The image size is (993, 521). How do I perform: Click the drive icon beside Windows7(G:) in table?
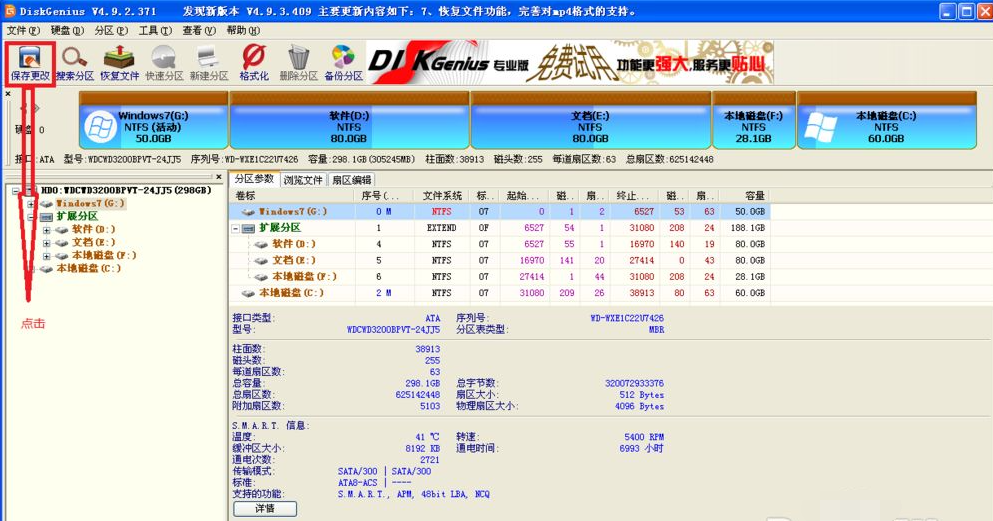pyautogui.click(x=248, y=211)
